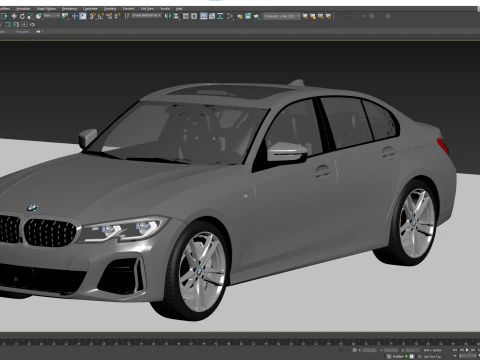The height and width of the screenshot is (360, 480).
Task: Click first render icon right of preset dropdown
Action: (x=305, y=16)
